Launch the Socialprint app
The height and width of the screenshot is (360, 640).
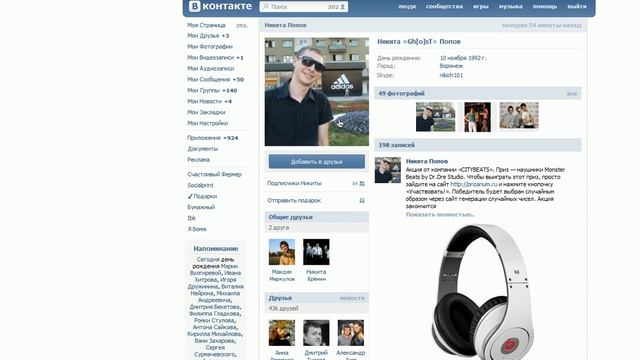point(200,185)
